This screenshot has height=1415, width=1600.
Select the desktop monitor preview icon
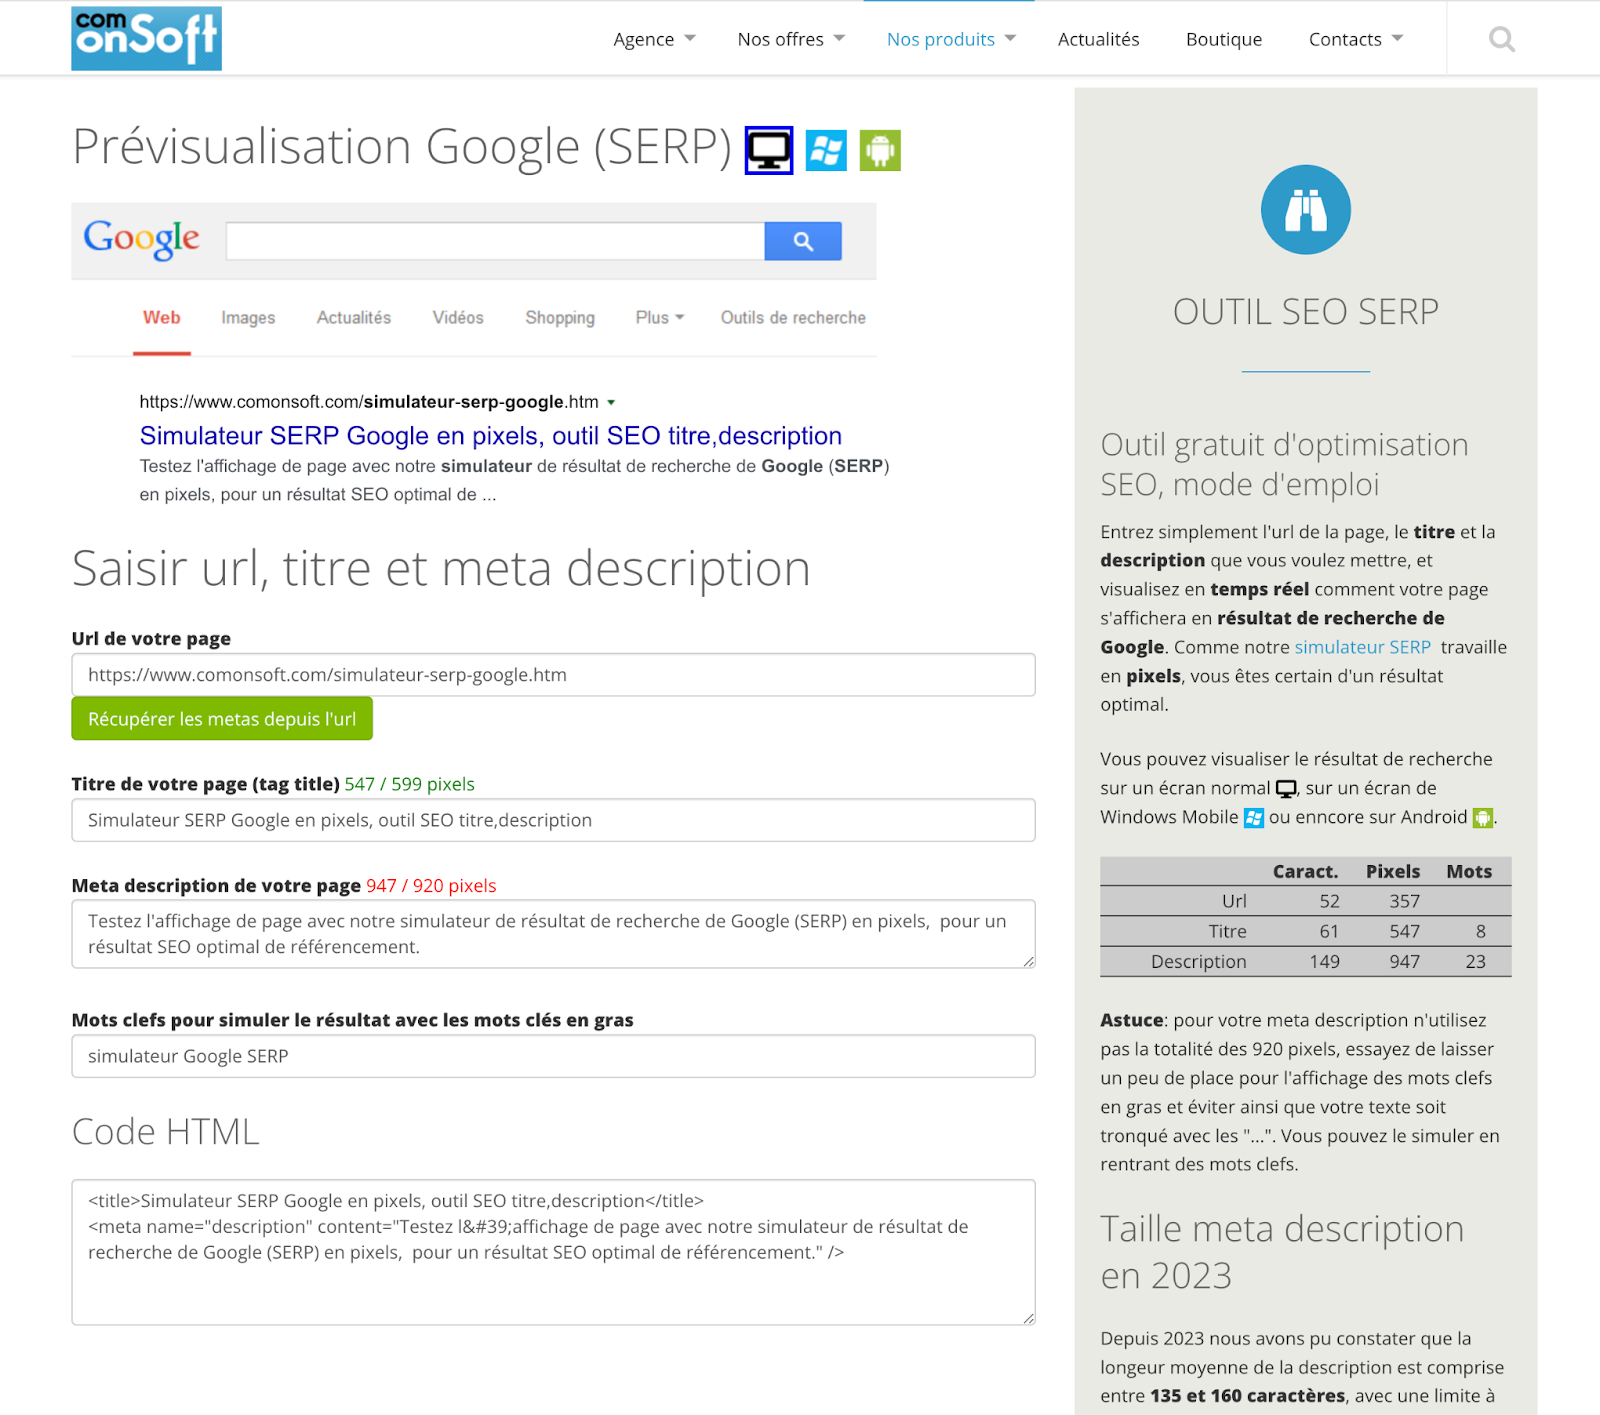coord(769,151)
